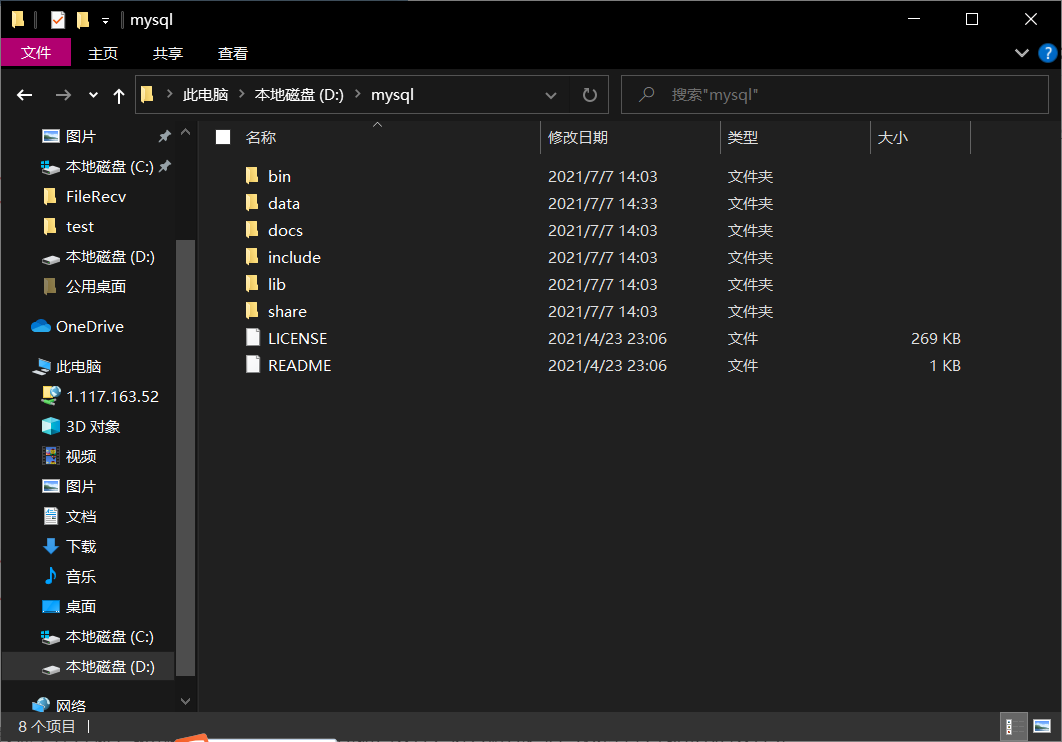Select the share folder icon
Screen dimensions: 1062x742
point(252,311)
